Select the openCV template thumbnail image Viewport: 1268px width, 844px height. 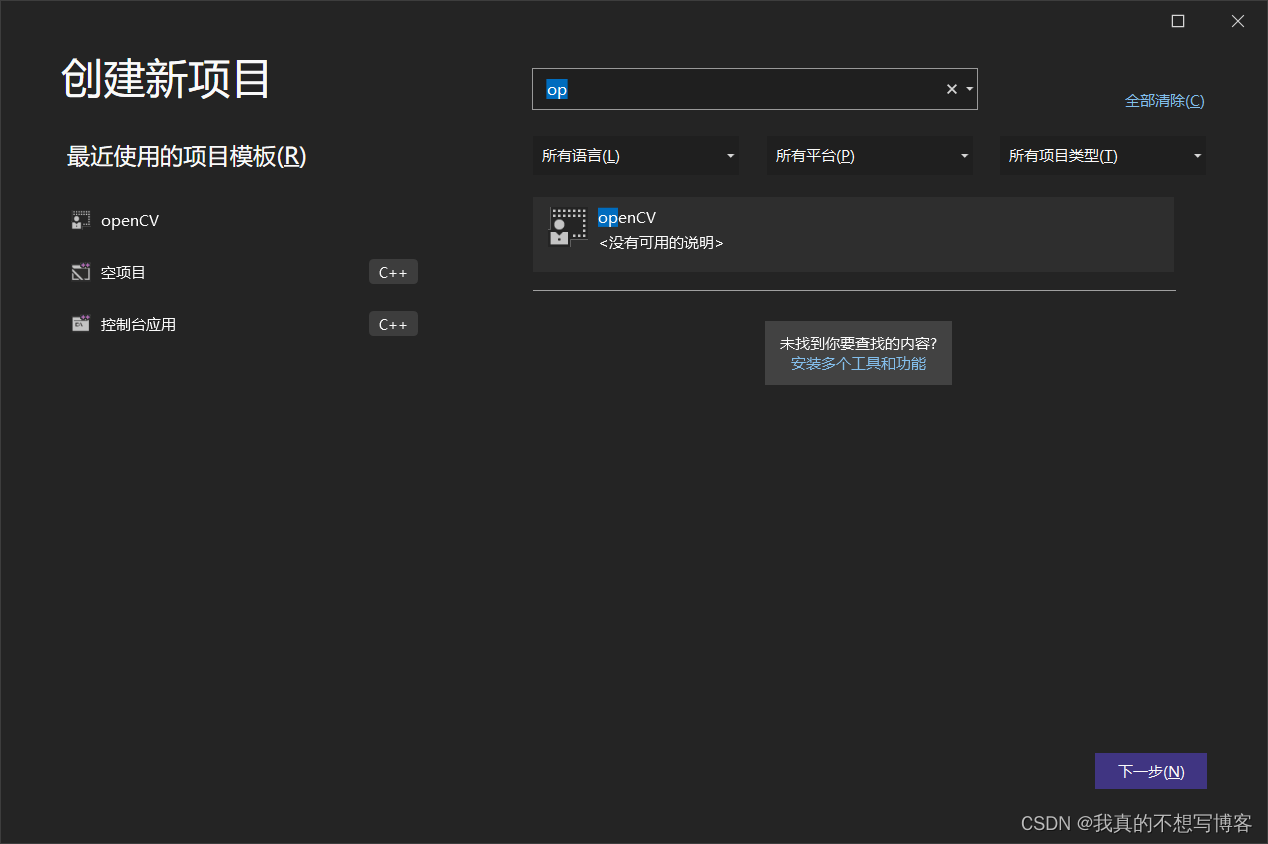point(567,226)
